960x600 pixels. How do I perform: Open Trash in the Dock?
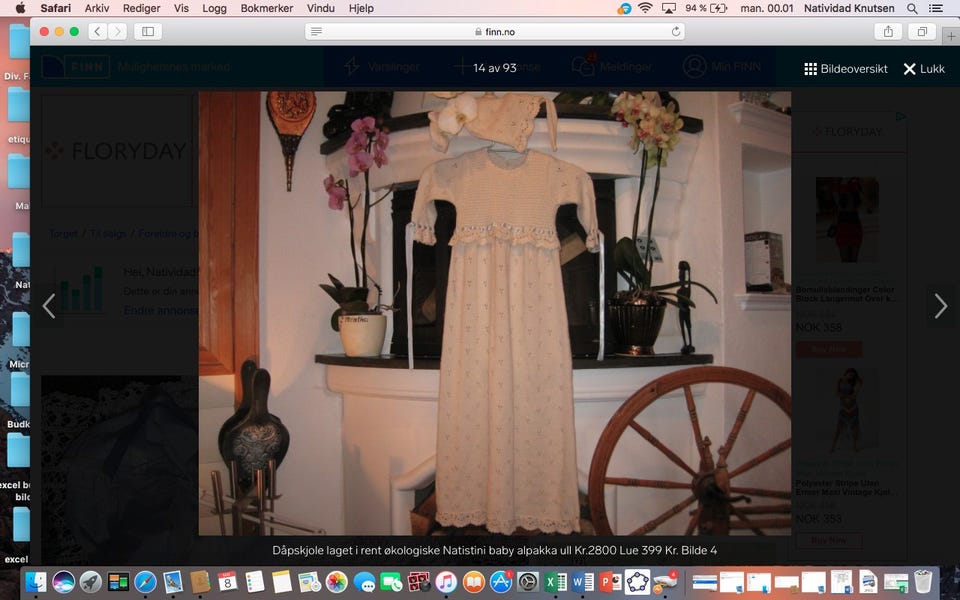coord(923,582)
